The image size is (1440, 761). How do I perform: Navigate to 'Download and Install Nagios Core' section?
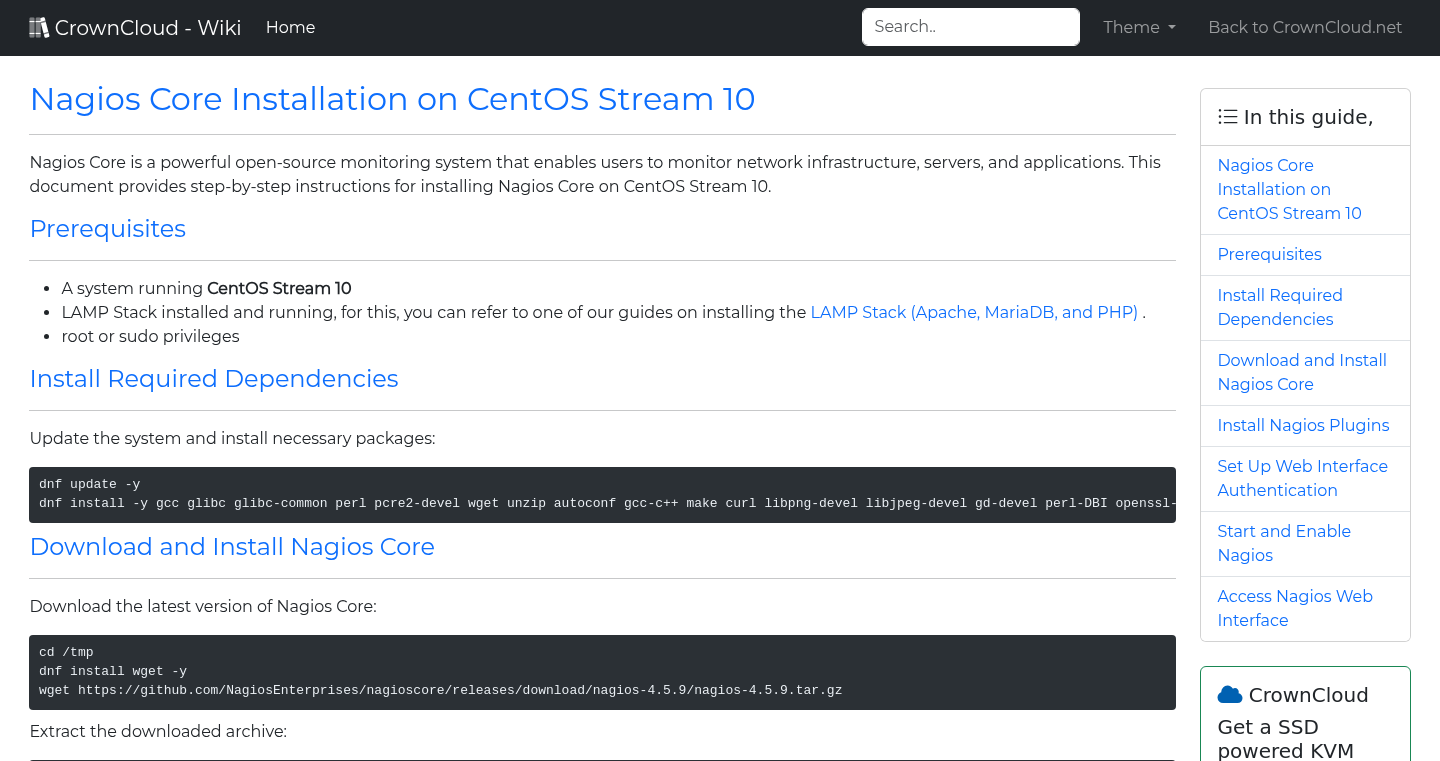click(x=1302, y=372)
